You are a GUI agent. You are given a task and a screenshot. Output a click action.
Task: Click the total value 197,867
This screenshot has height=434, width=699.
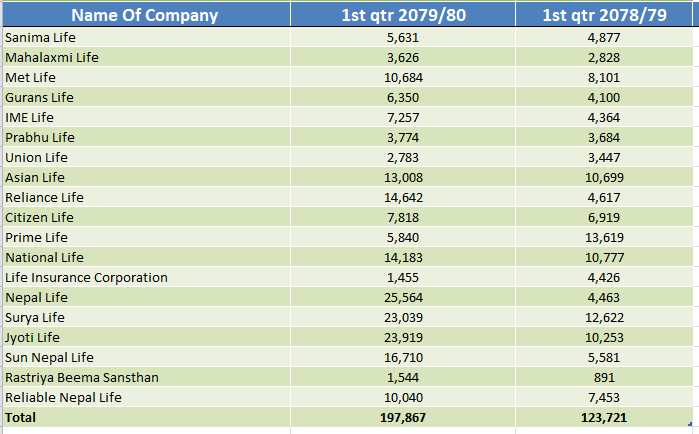point(403,418)
